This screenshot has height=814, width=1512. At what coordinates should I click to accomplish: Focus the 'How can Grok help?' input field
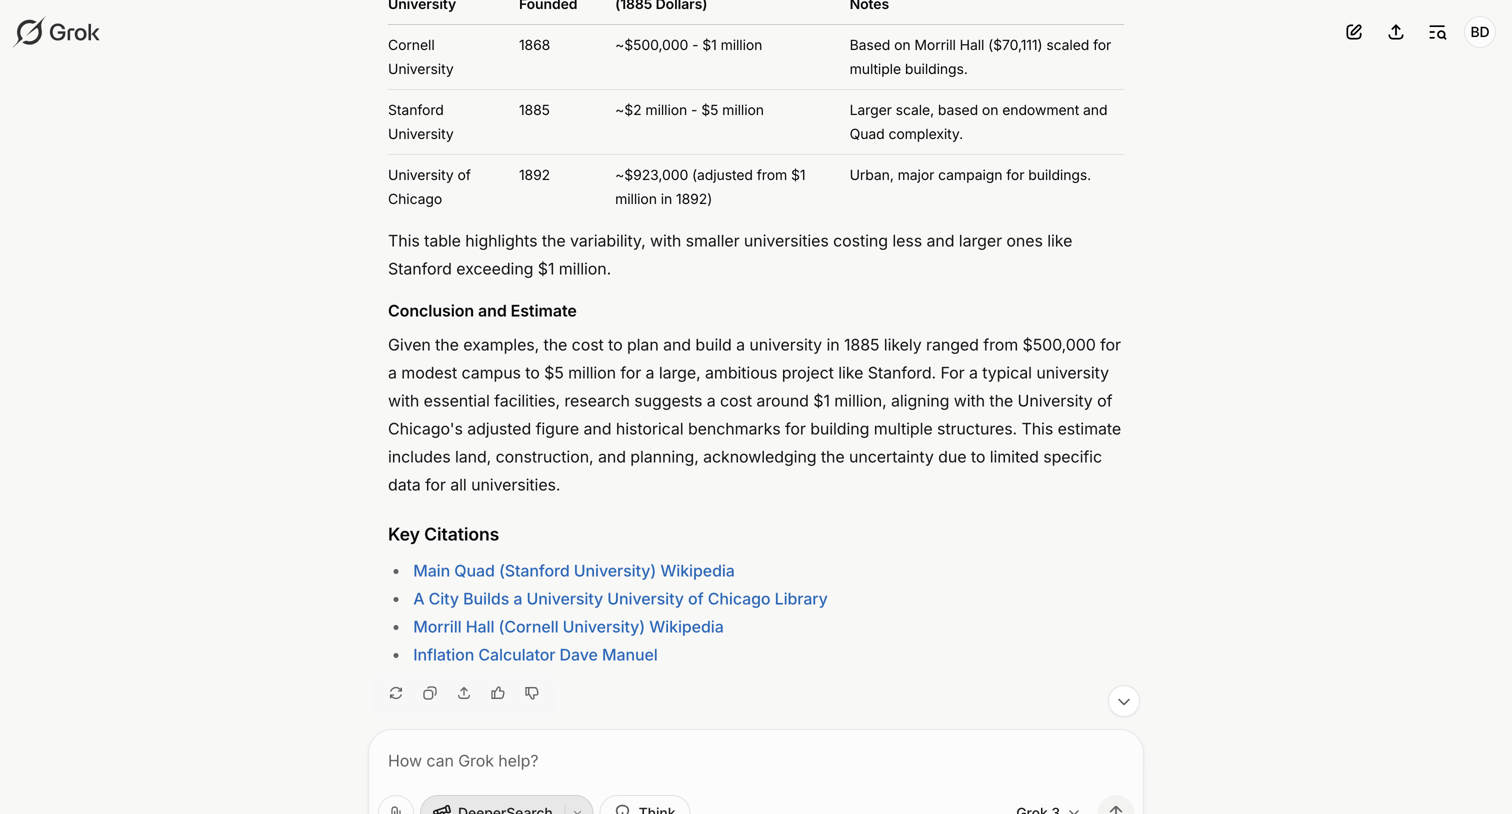[755, 761]
